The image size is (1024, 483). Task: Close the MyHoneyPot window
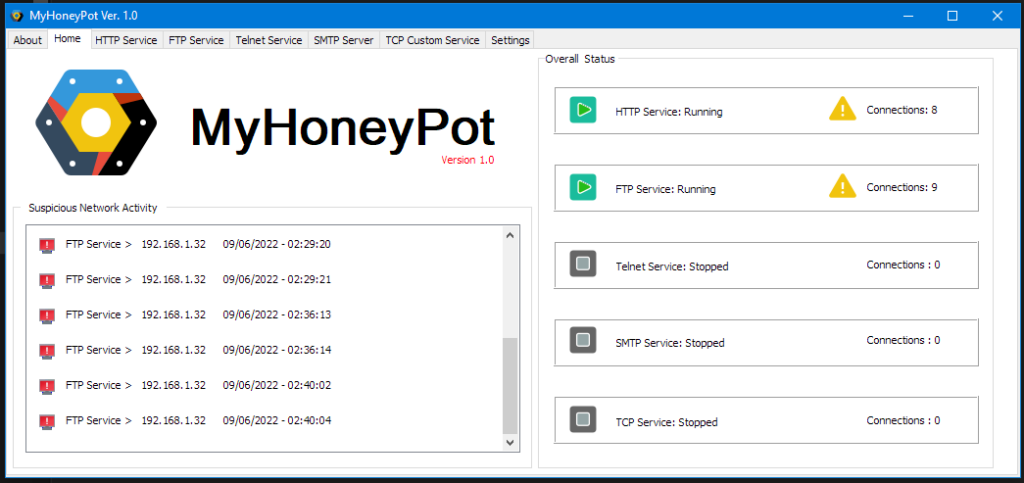pos(997,16)
